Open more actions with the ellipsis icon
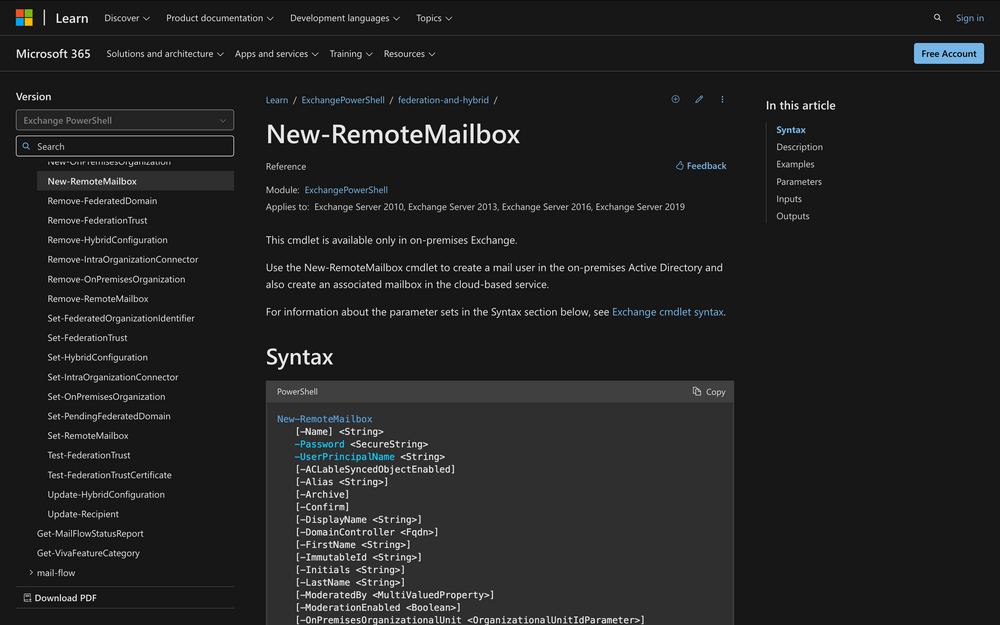 [x=722, y=99]
